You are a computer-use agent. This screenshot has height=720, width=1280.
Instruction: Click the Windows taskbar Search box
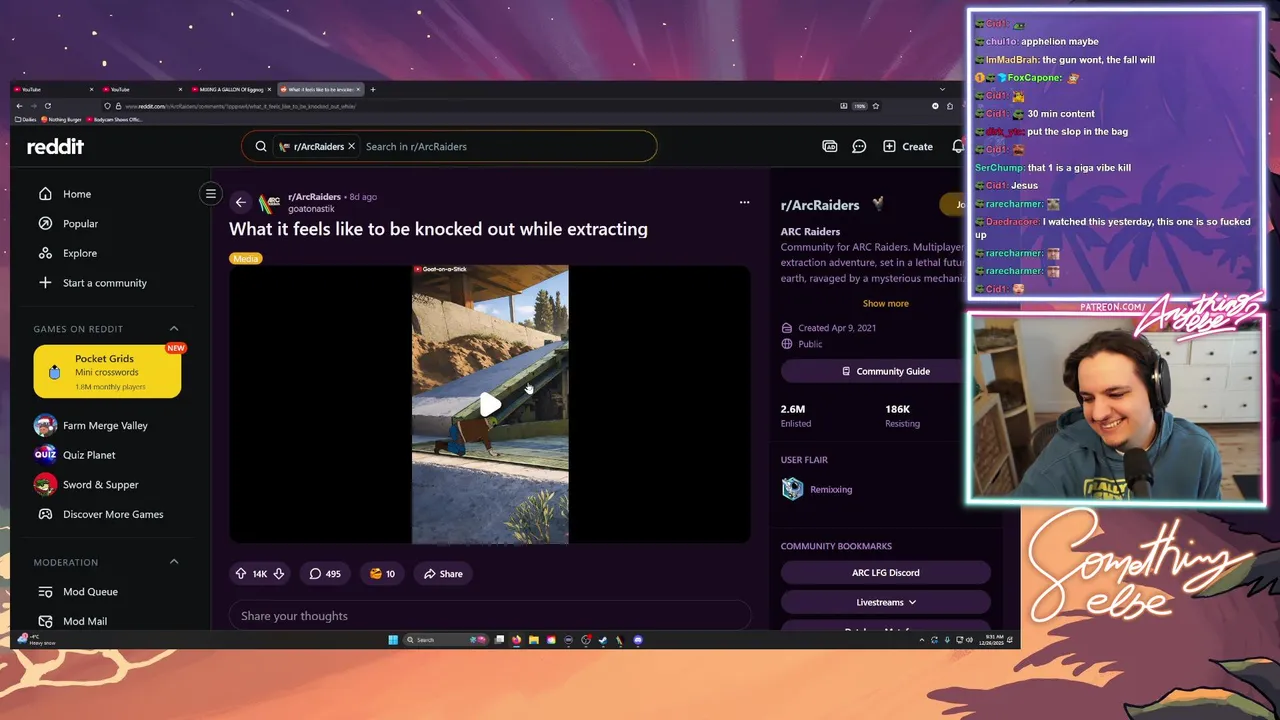coord(446,640)
